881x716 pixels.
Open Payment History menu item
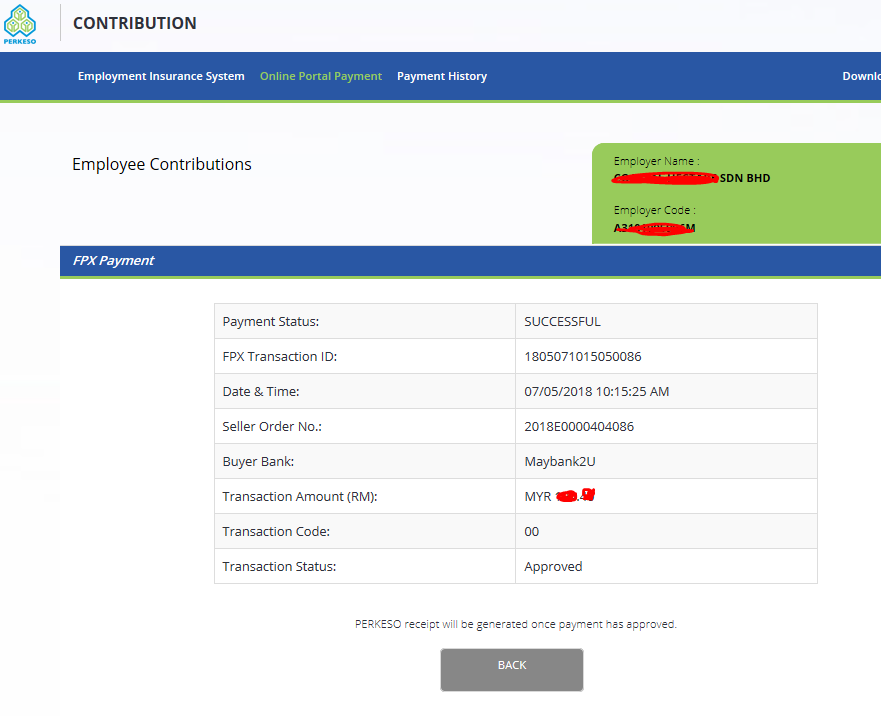tap(442, 76)
